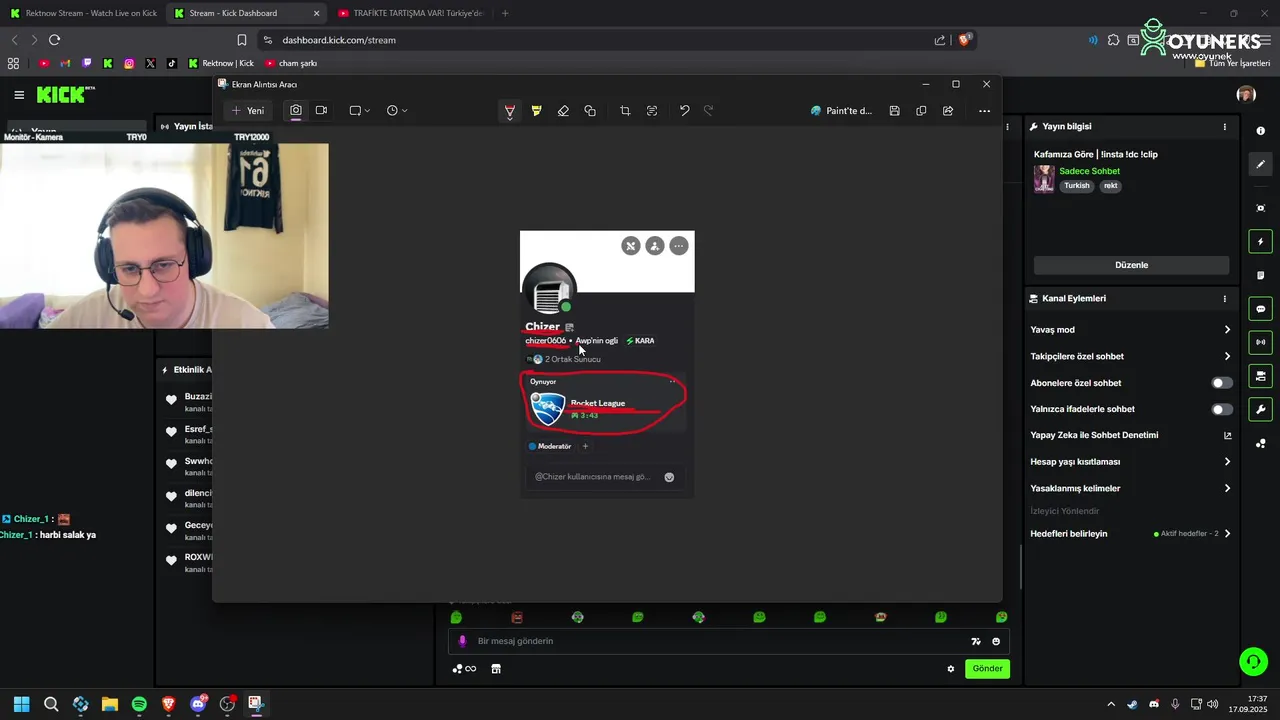Activate the image crop tool
This screenshot has height=720, width=1280.
tap(625, 111)
